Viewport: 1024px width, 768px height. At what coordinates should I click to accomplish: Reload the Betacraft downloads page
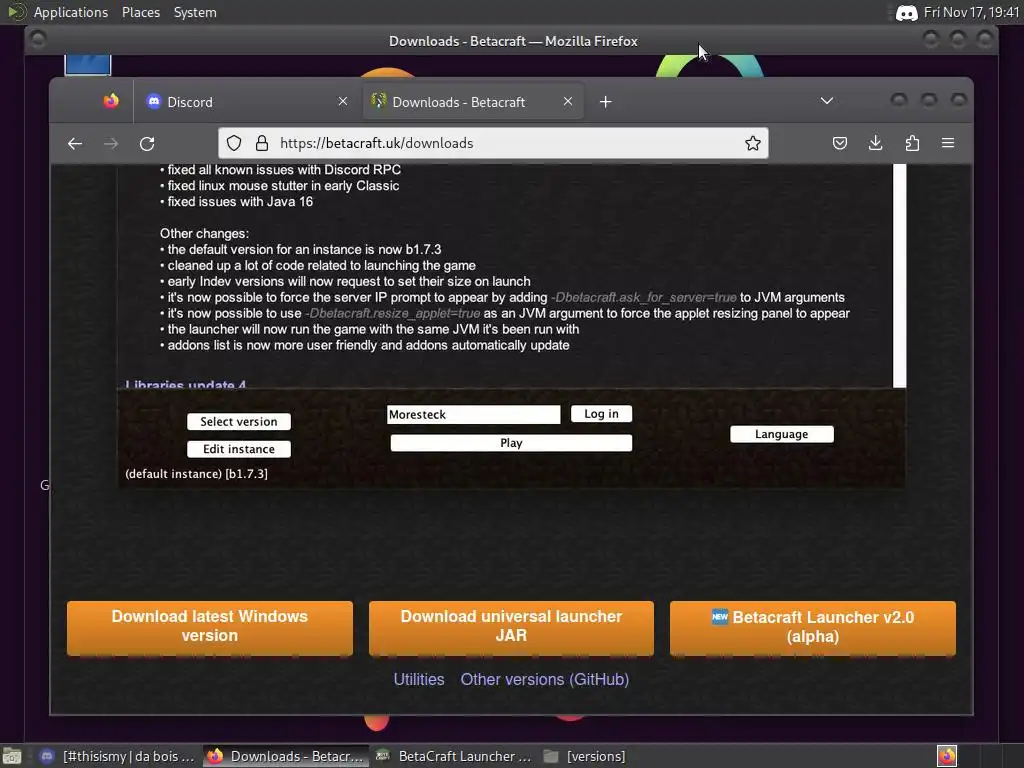(x=148, y=144)
